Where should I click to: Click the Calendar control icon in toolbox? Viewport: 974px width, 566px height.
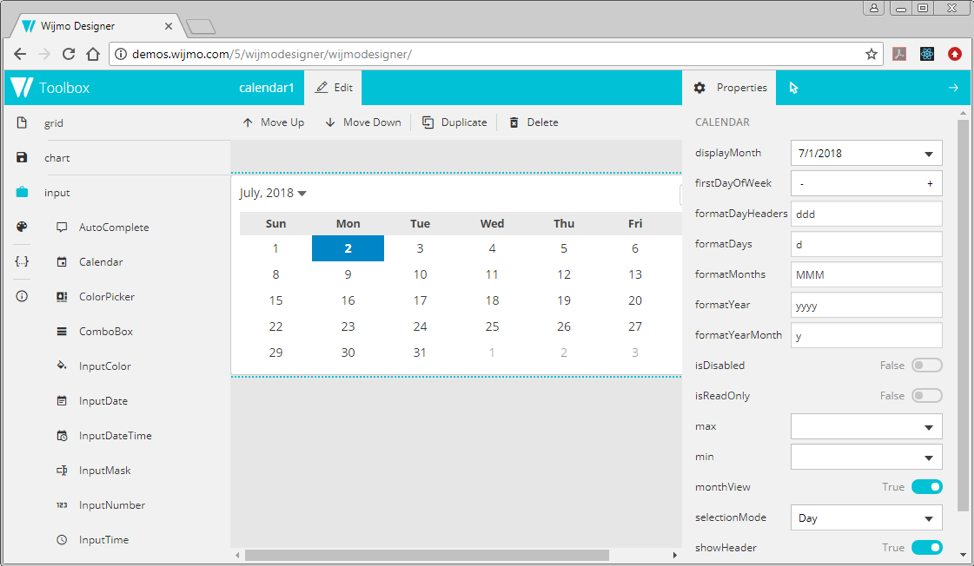point(61,262)
